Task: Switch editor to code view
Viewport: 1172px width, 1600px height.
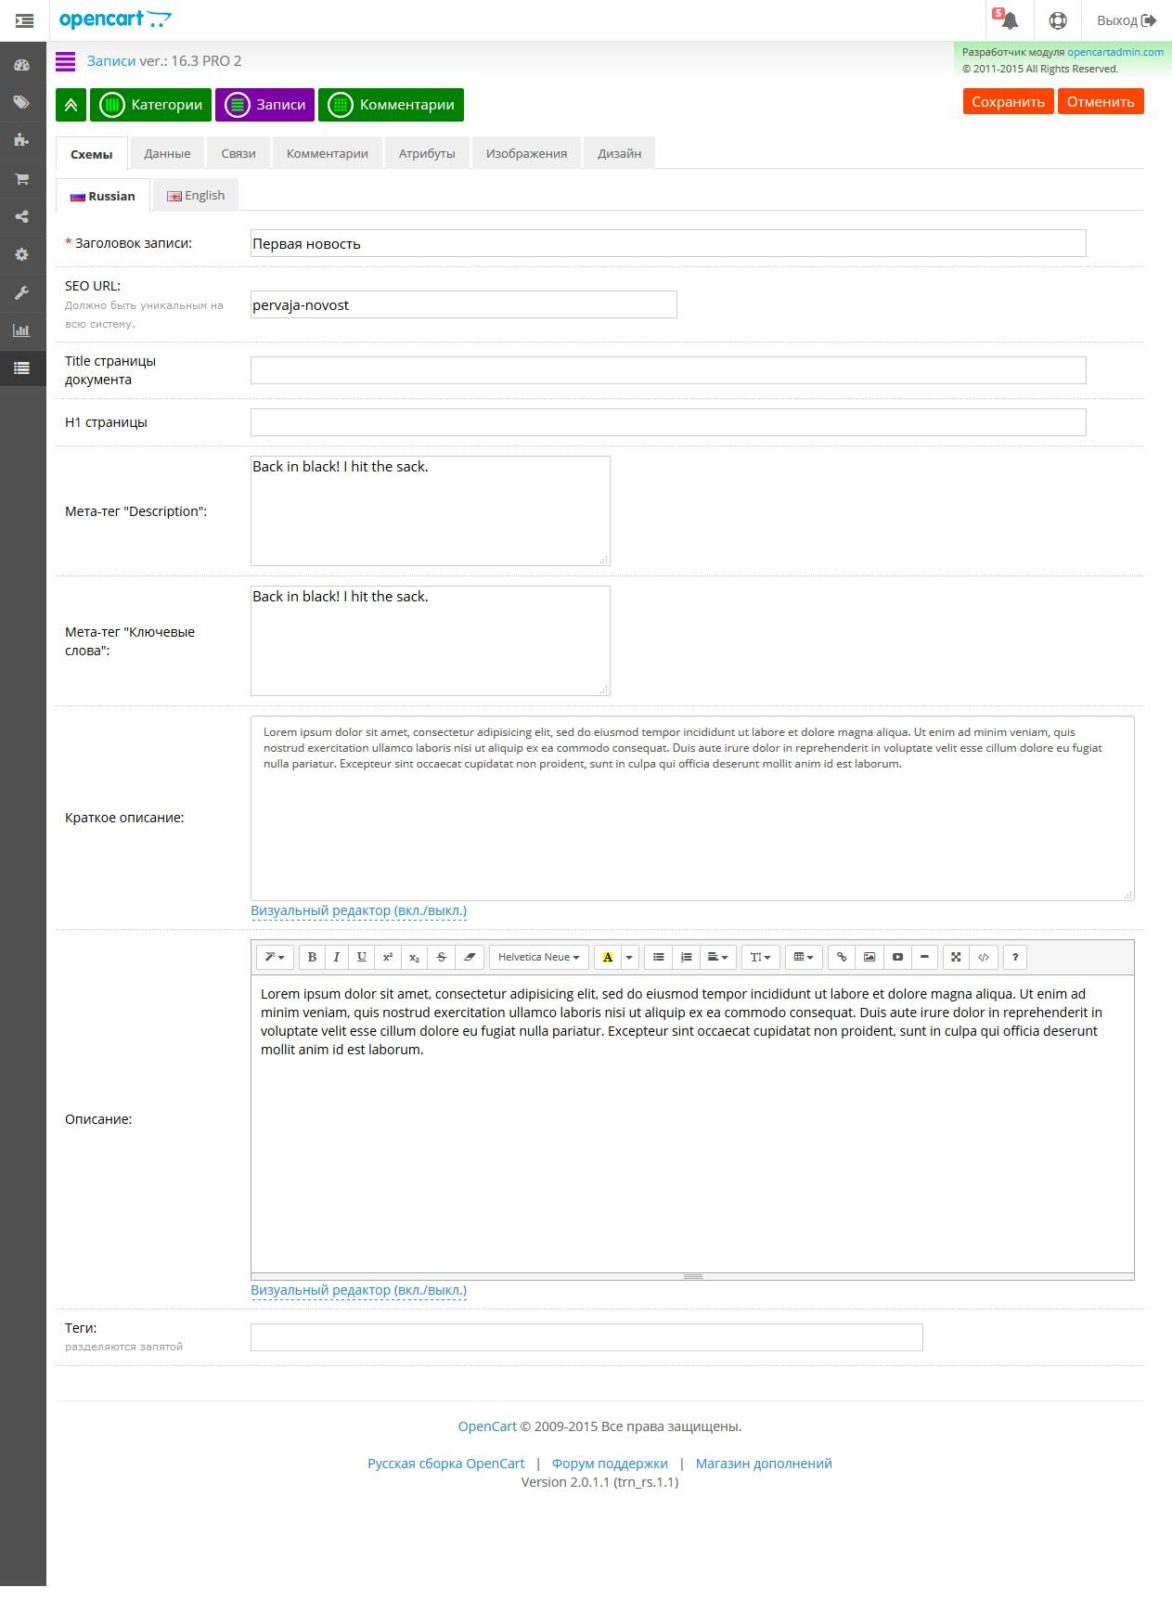Action: click(x=983, y=957)
